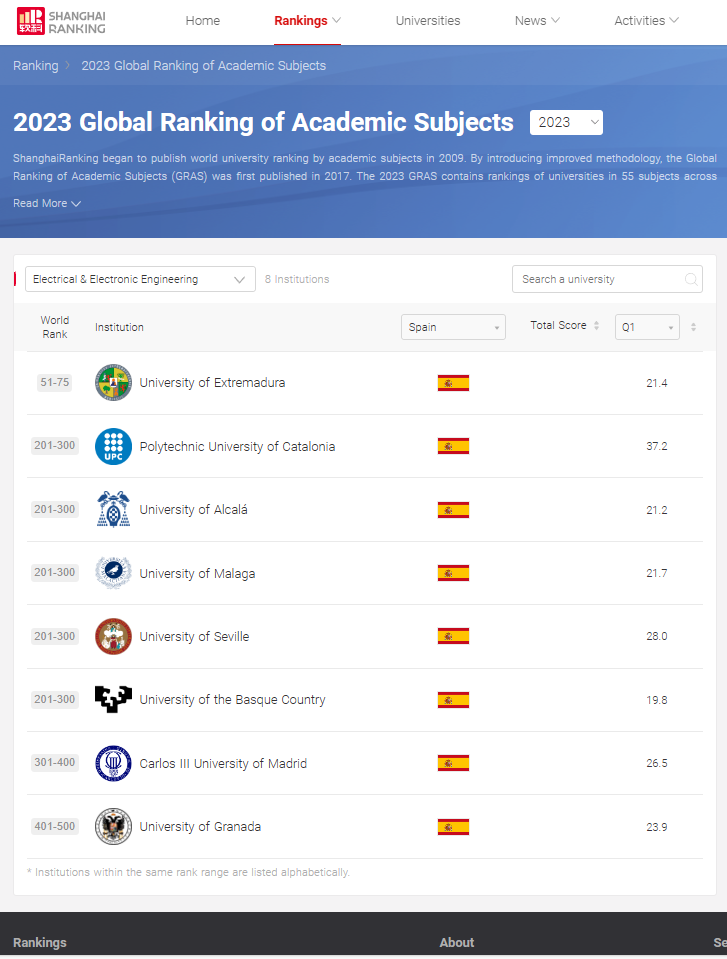Click the University of the Basque Country logo
The width and height of the screenshot is (727, 959).
[x=113, y=700]
